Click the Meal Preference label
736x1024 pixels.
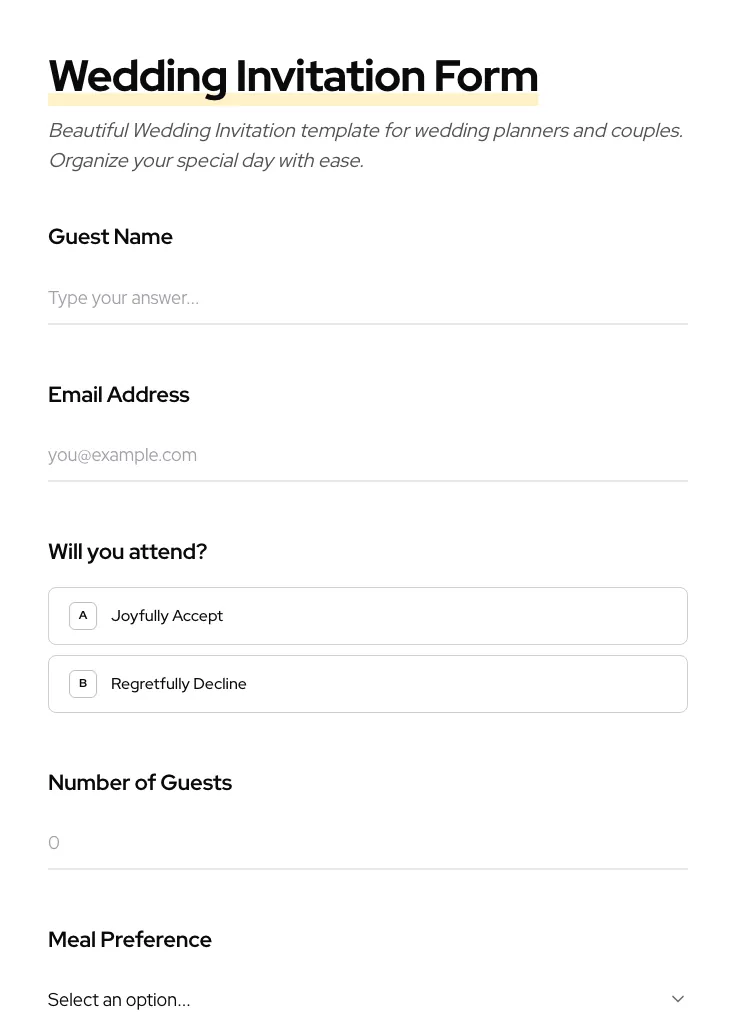point(130,940)
